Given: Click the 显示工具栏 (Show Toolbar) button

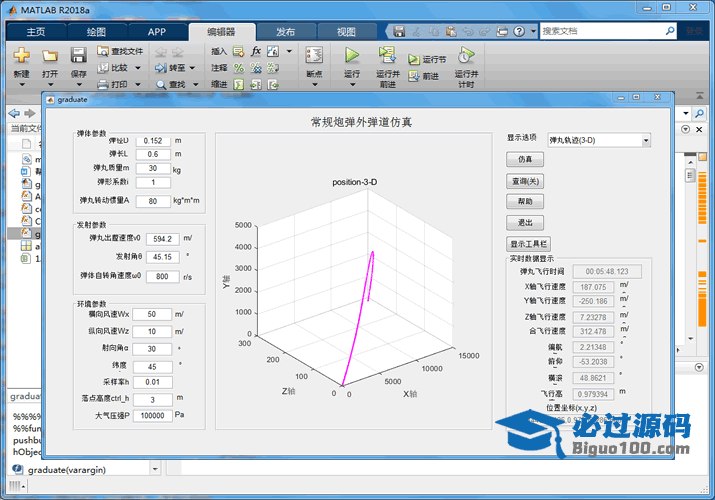Looking at the screenshot, I should pos(529,243).
